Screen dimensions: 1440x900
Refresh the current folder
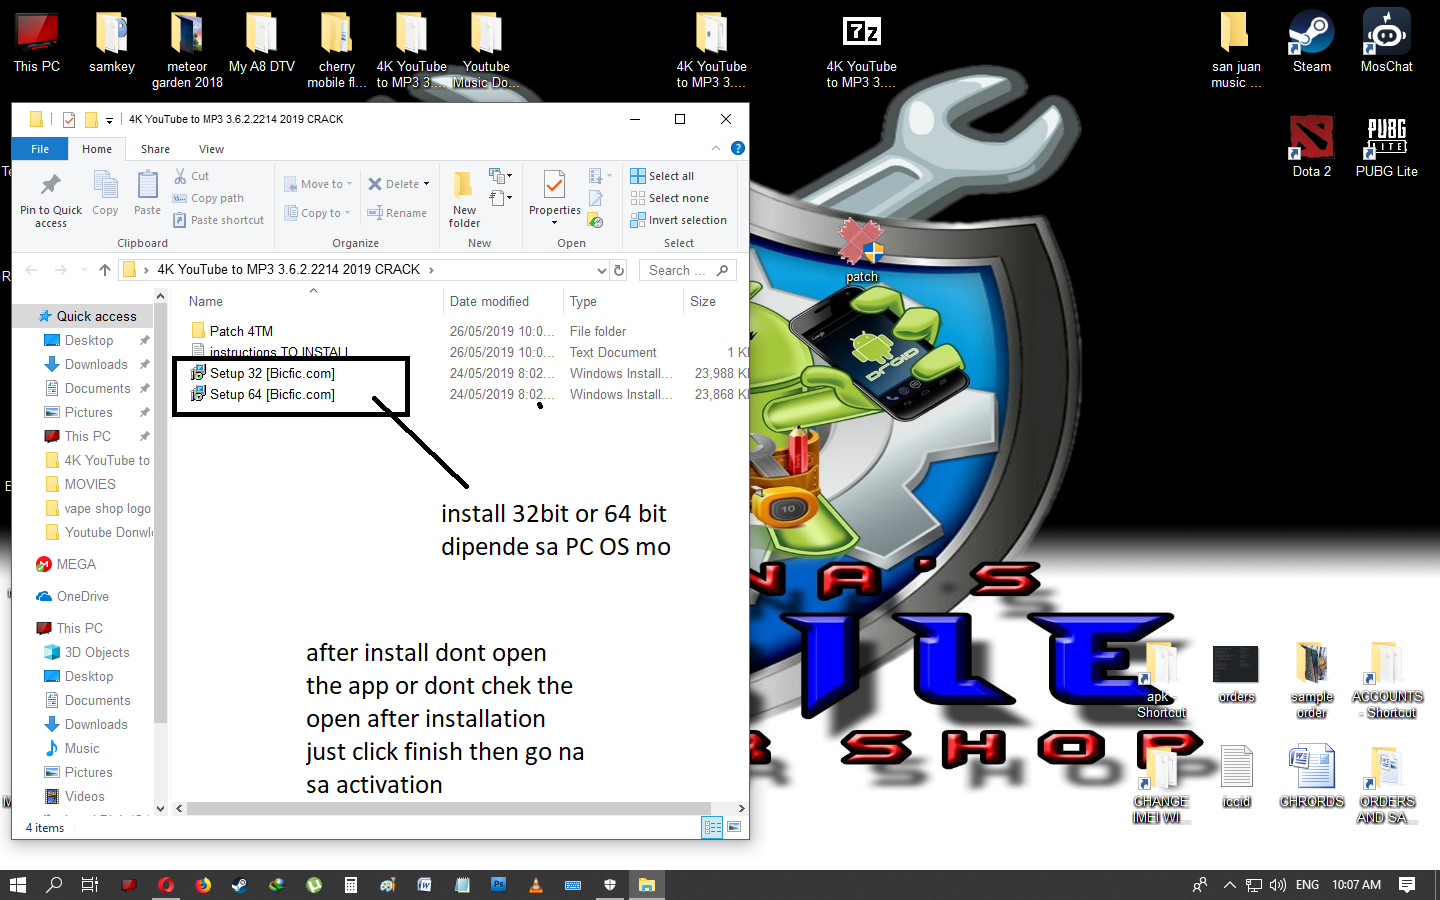(619, 270)
